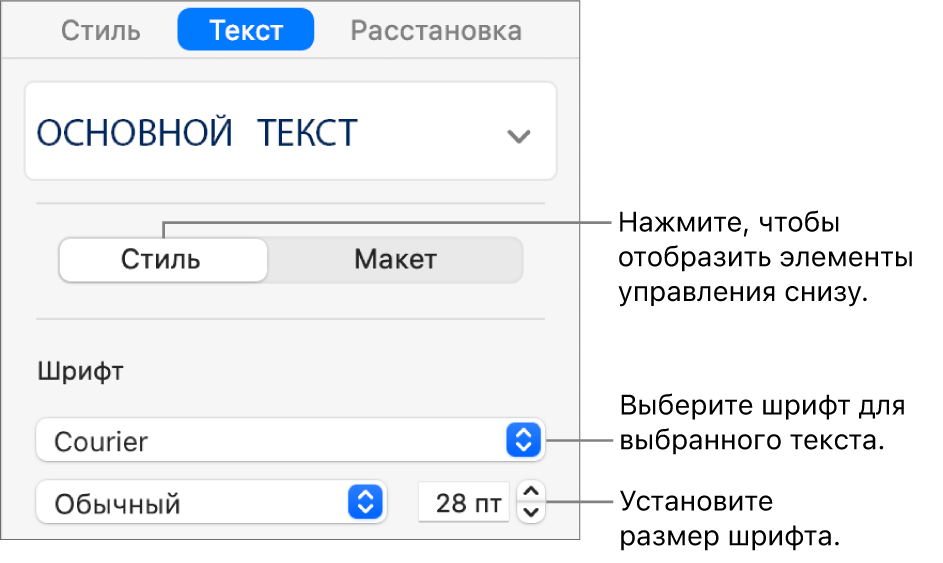This screenshot has height=563, width=943.
Task: Select the Стиль segment button
Action: 163,260
